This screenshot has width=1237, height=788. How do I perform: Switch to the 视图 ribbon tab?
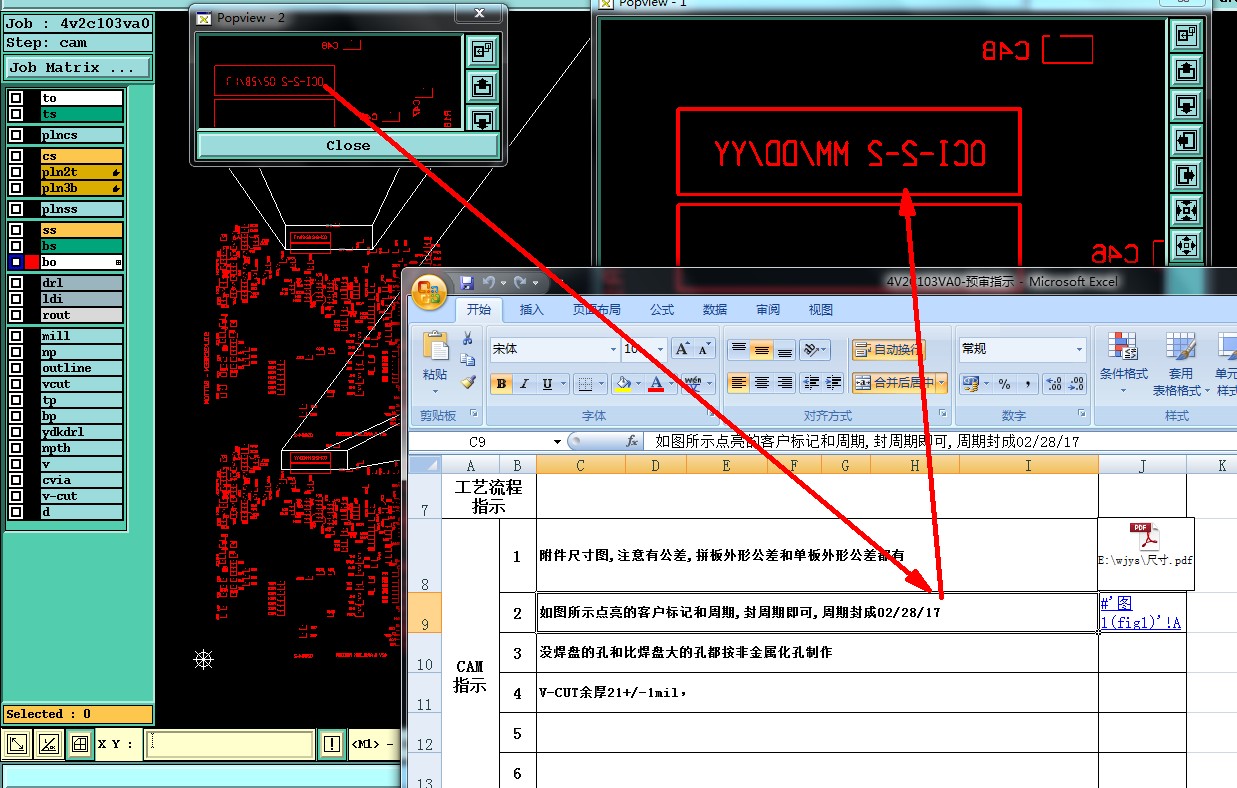[x=821, y=310]
